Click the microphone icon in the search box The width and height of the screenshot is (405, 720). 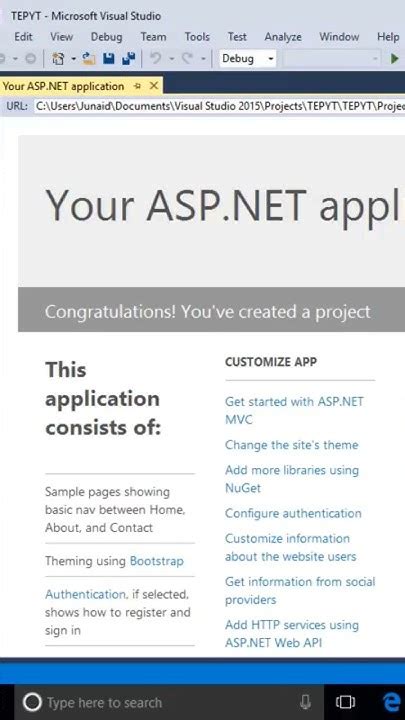305,702
